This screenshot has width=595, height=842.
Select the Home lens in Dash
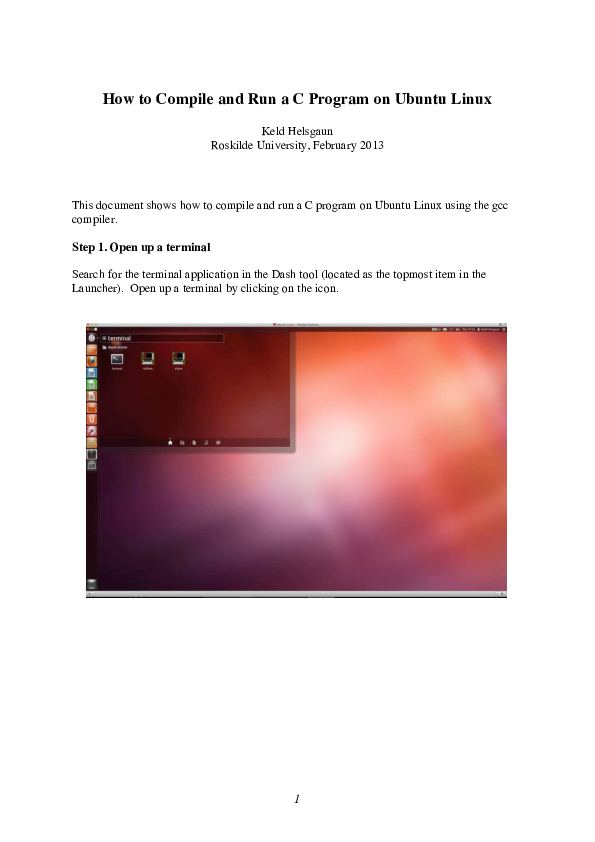[x=170, y=442]
